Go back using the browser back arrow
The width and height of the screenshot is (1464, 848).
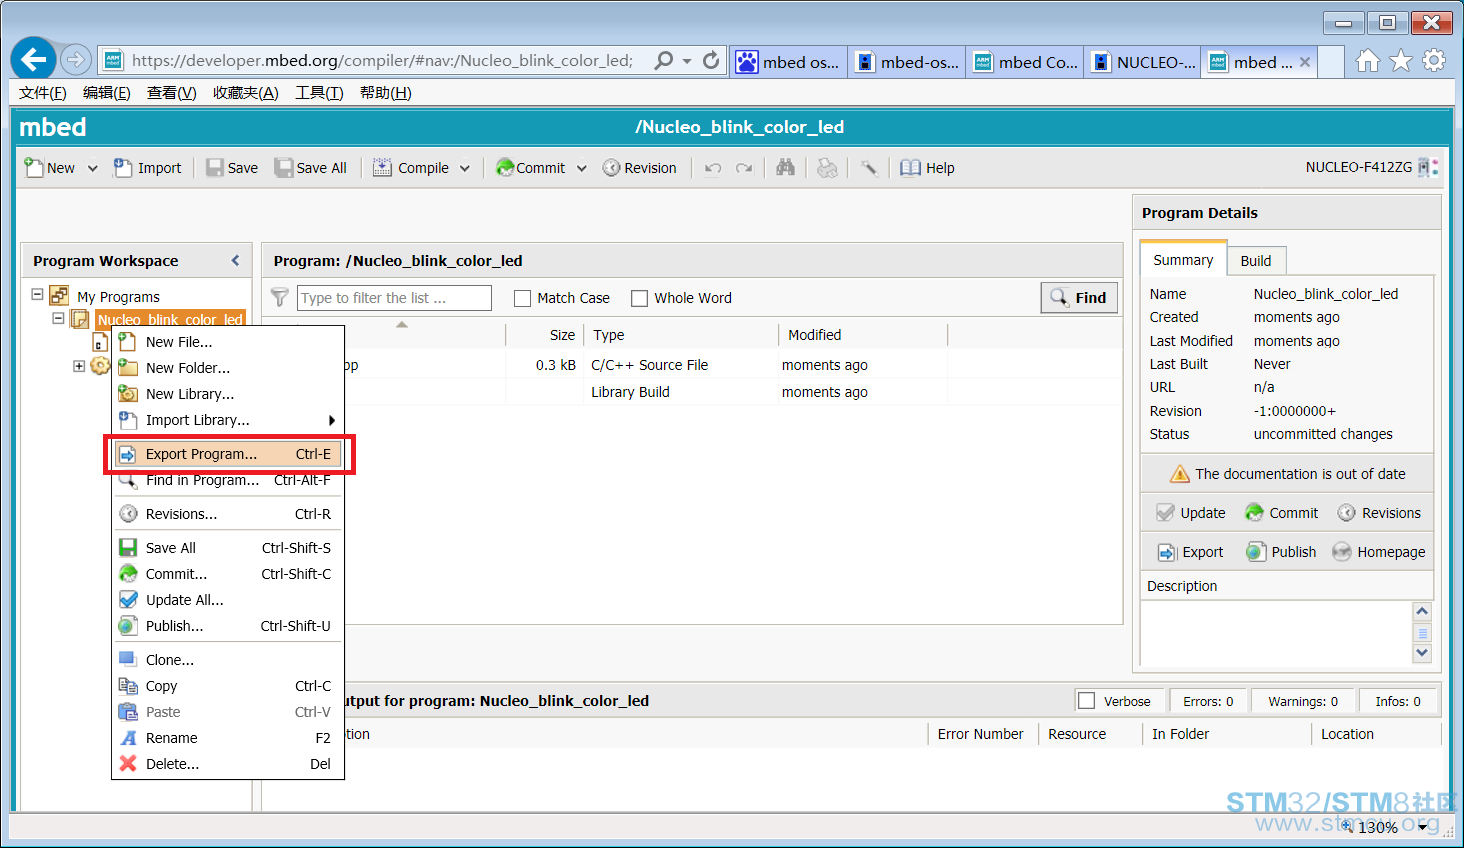click(34, 60)
